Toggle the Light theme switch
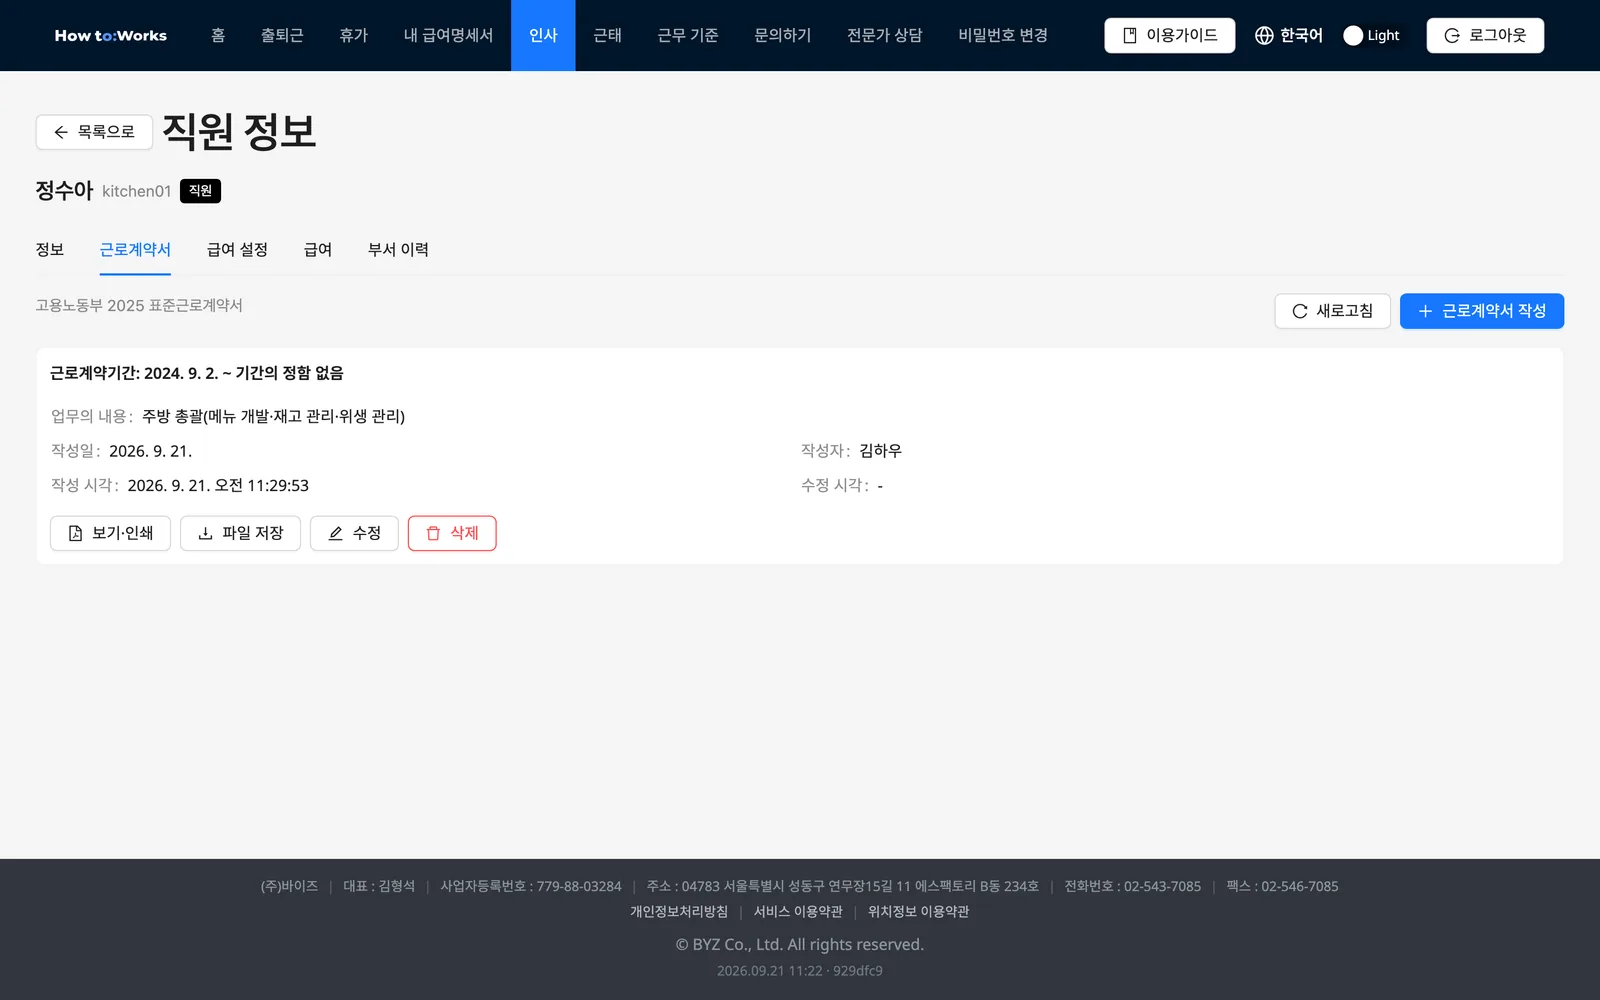 tap(1372, 35)
